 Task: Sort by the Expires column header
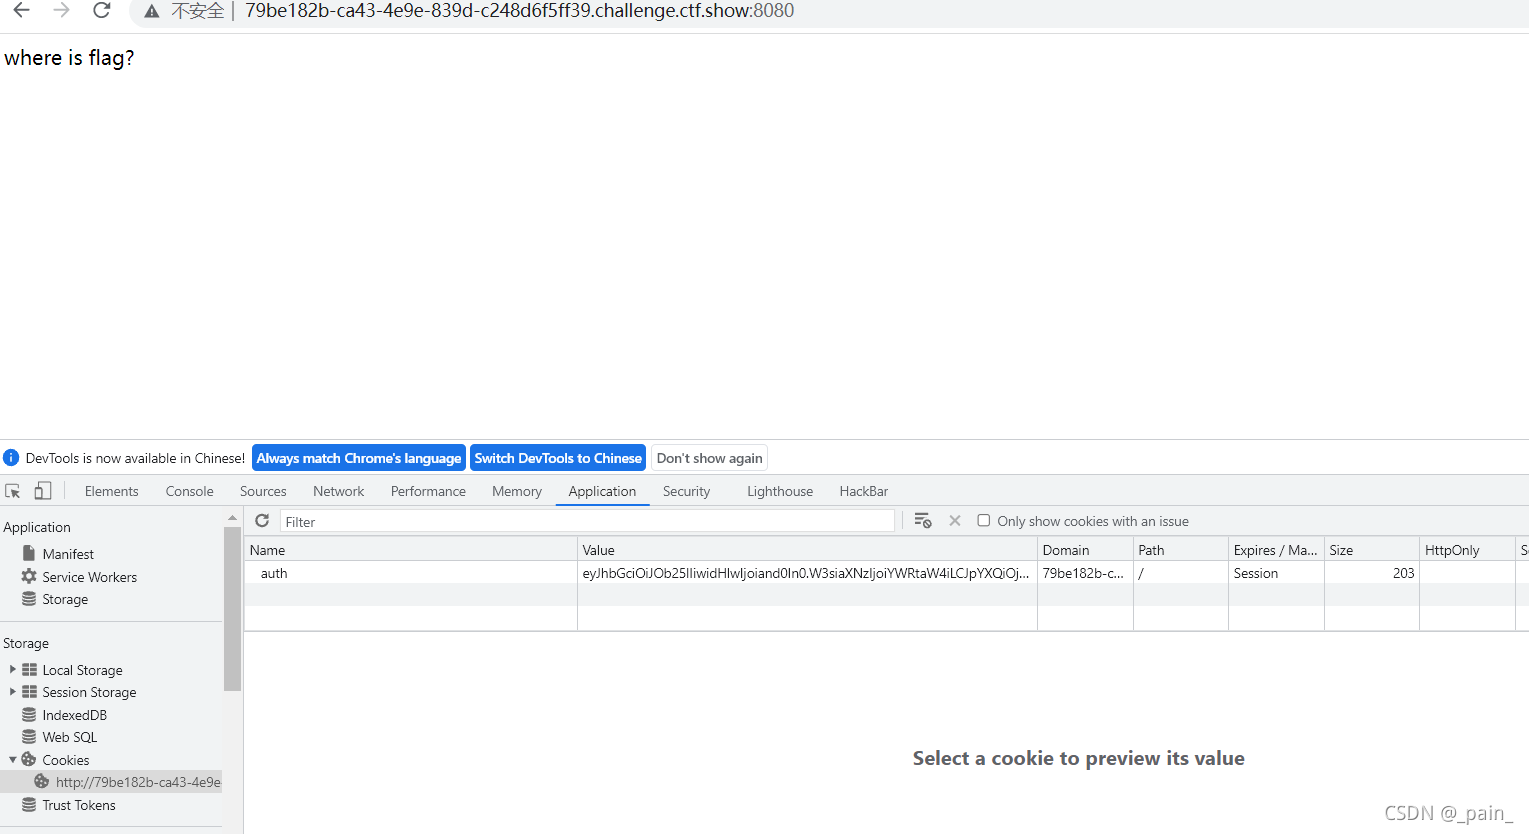1276,549
